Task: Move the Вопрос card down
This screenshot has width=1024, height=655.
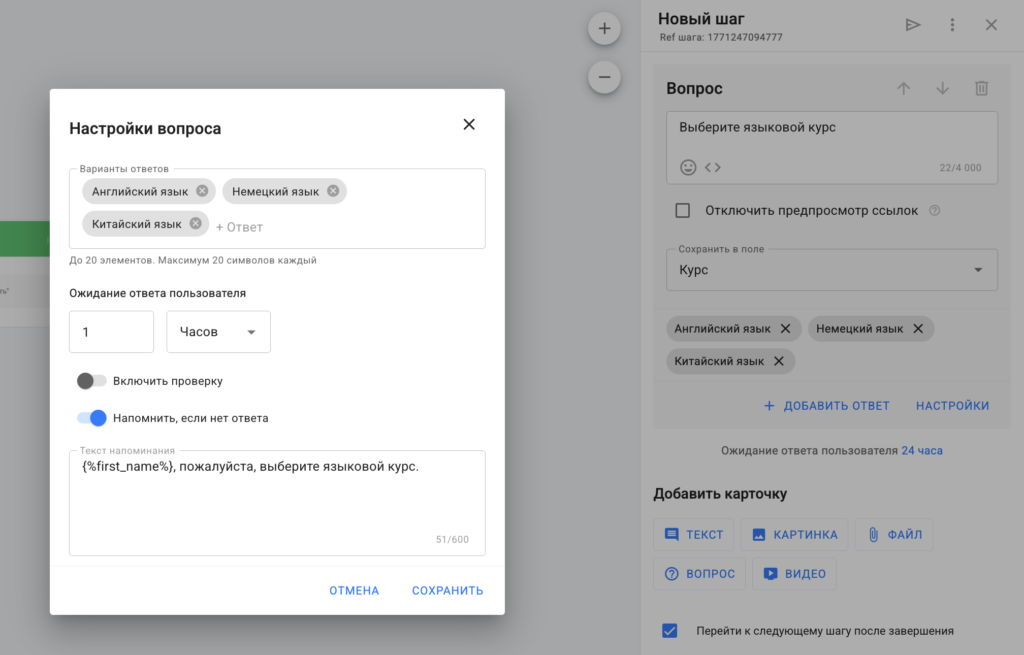Action: (x=942, y=88)
